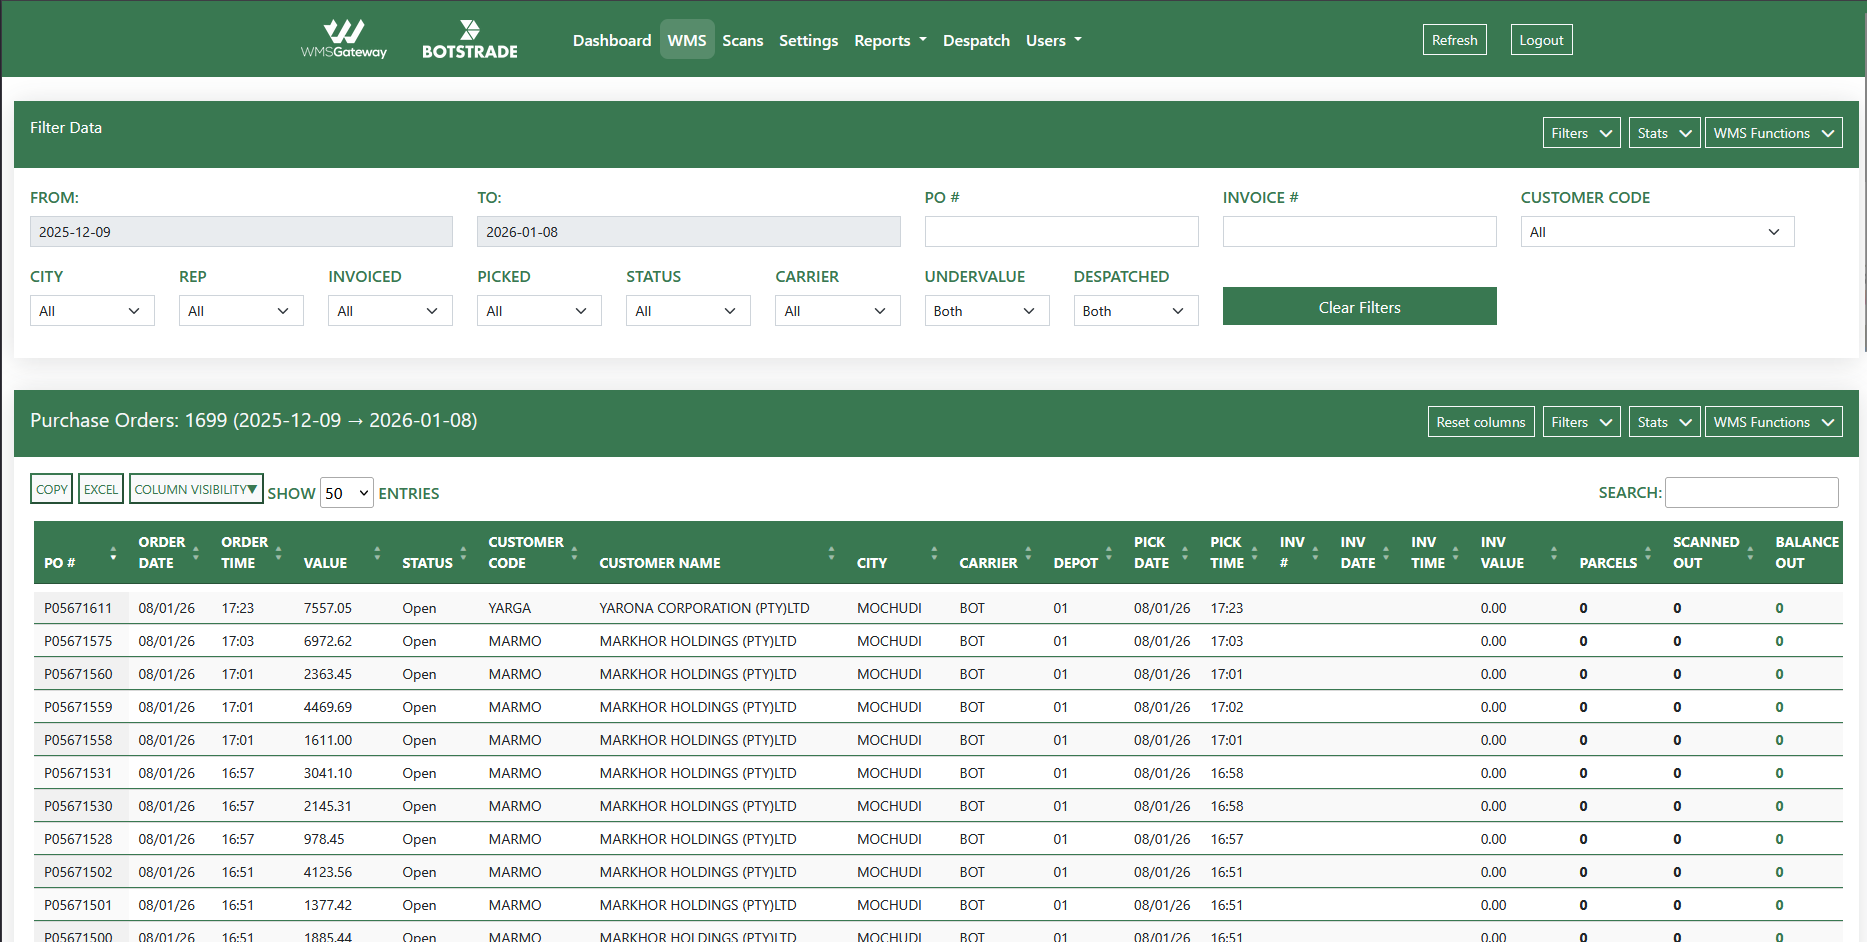This screenshot has width=1867, height=942.
Task: Open the Despatch menu item
Action: click(976, 40)
